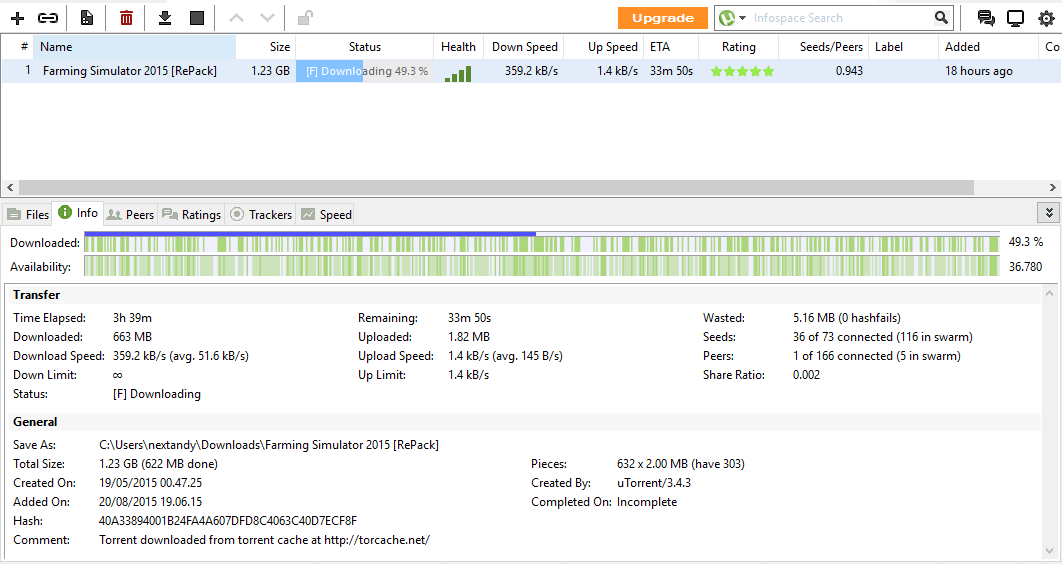1062x564 pixels.
Task: Click the green health bars icon
Action: tap(458, 73)
